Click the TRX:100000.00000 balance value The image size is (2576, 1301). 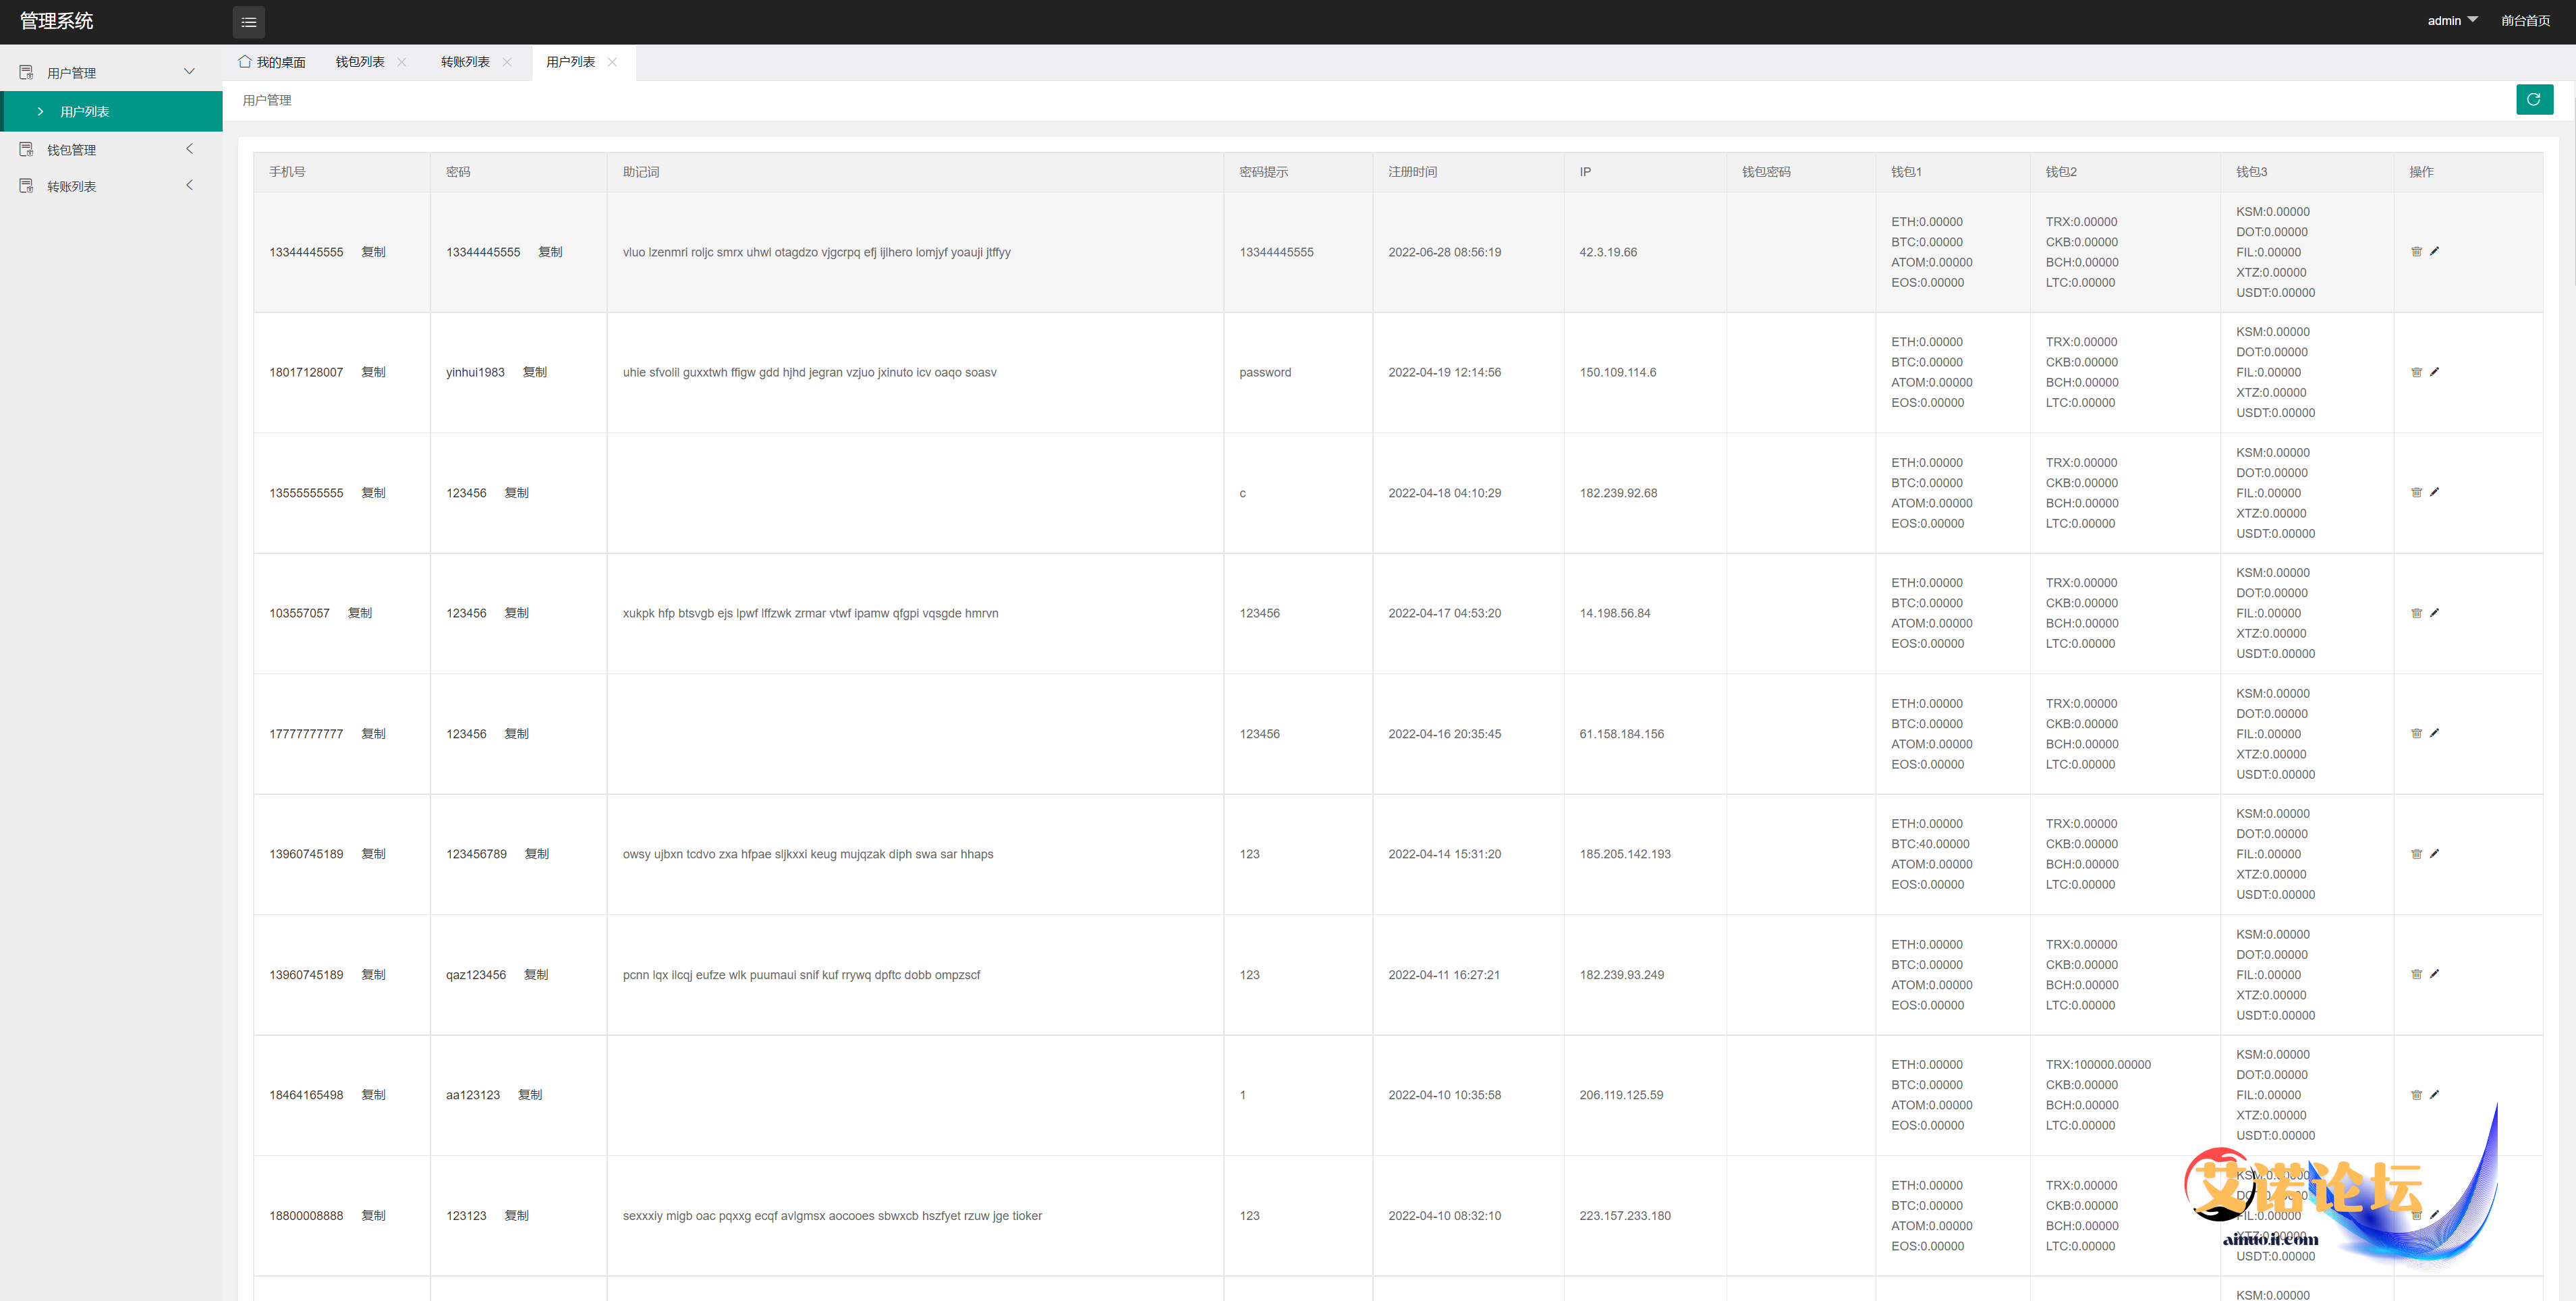click(2098, 1065)
